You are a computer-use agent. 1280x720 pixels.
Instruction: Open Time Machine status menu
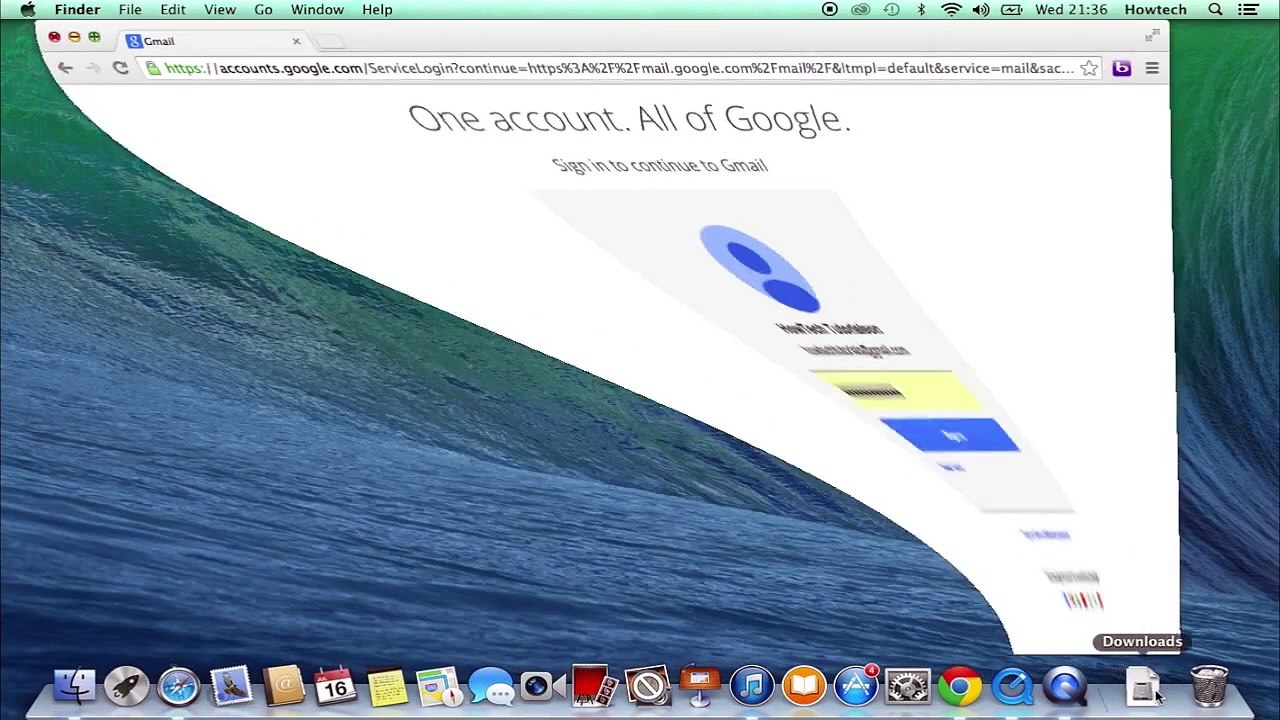(891, 10)
